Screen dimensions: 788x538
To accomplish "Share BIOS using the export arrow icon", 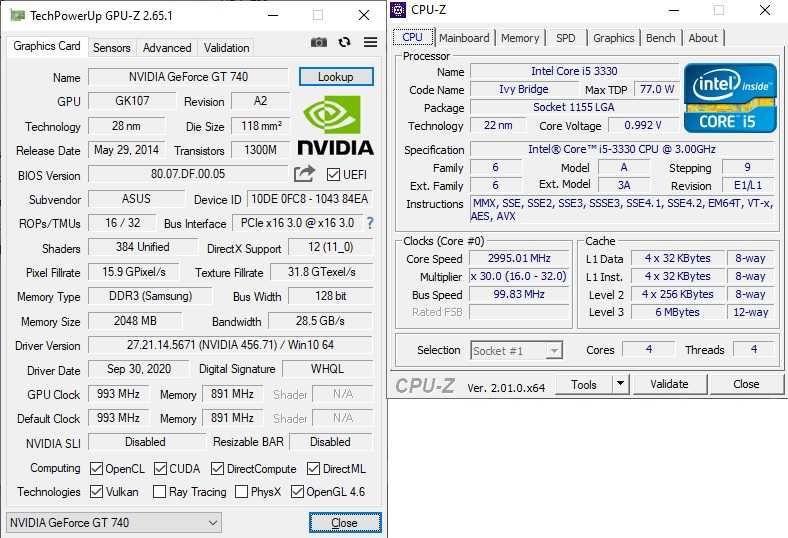I will click(x=305, y=174).
